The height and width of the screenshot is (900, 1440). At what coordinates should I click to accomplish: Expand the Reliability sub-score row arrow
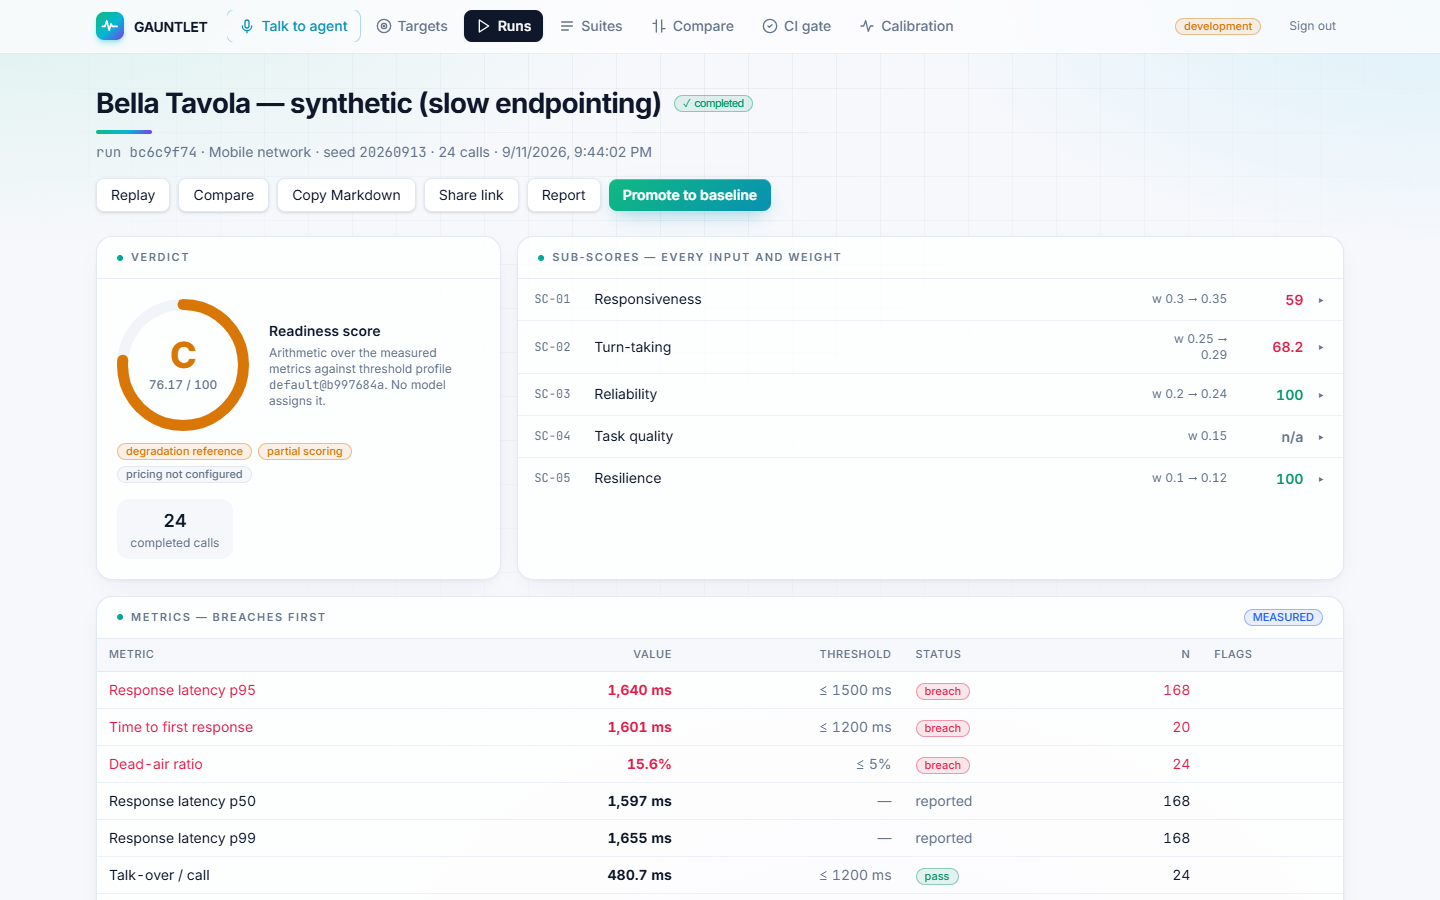(1321, 395)
